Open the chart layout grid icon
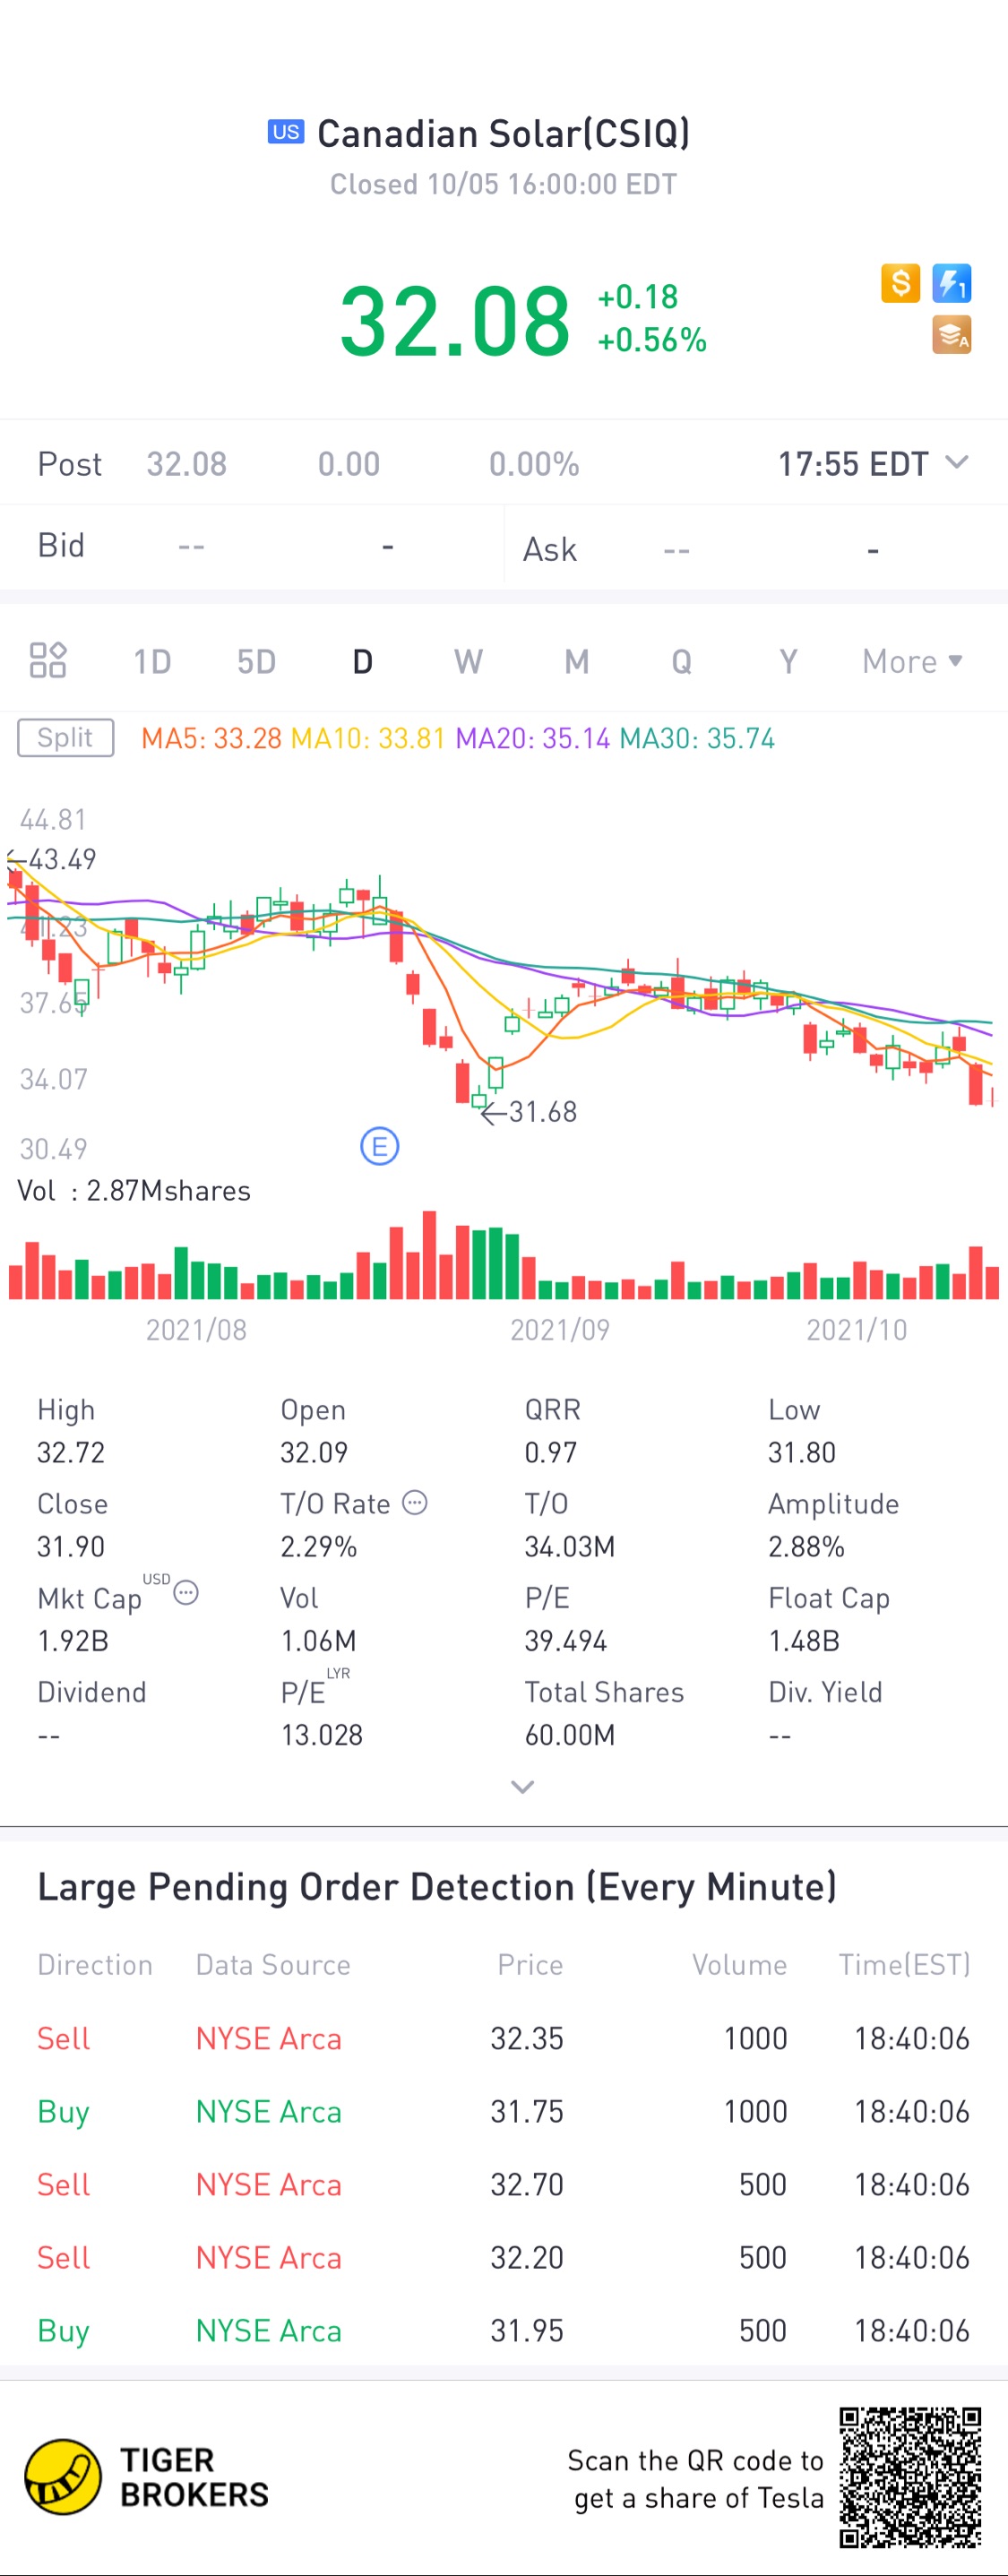 coord(48,660)
